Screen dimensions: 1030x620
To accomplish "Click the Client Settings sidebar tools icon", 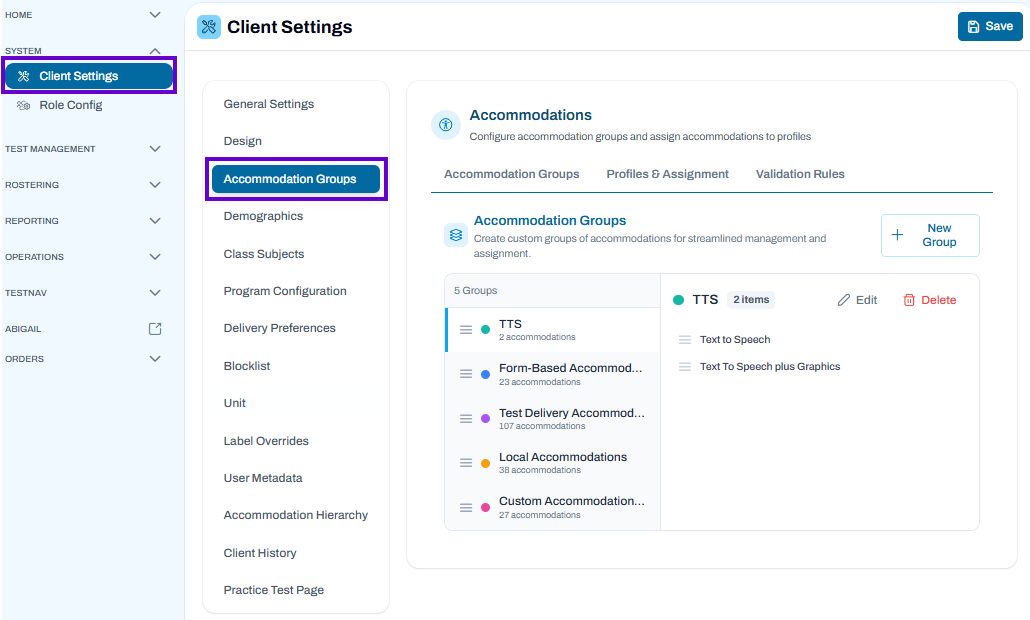I will pyautogui.click(x=24, y=76).
